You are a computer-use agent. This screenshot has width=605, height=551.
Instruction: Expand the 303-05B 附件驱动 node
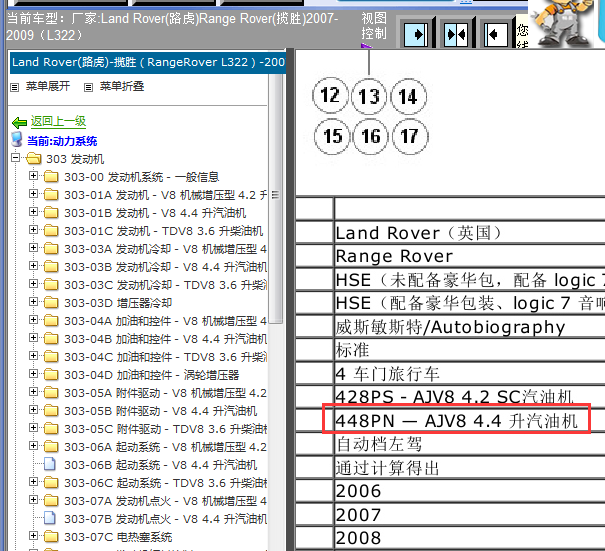point(34,409)
